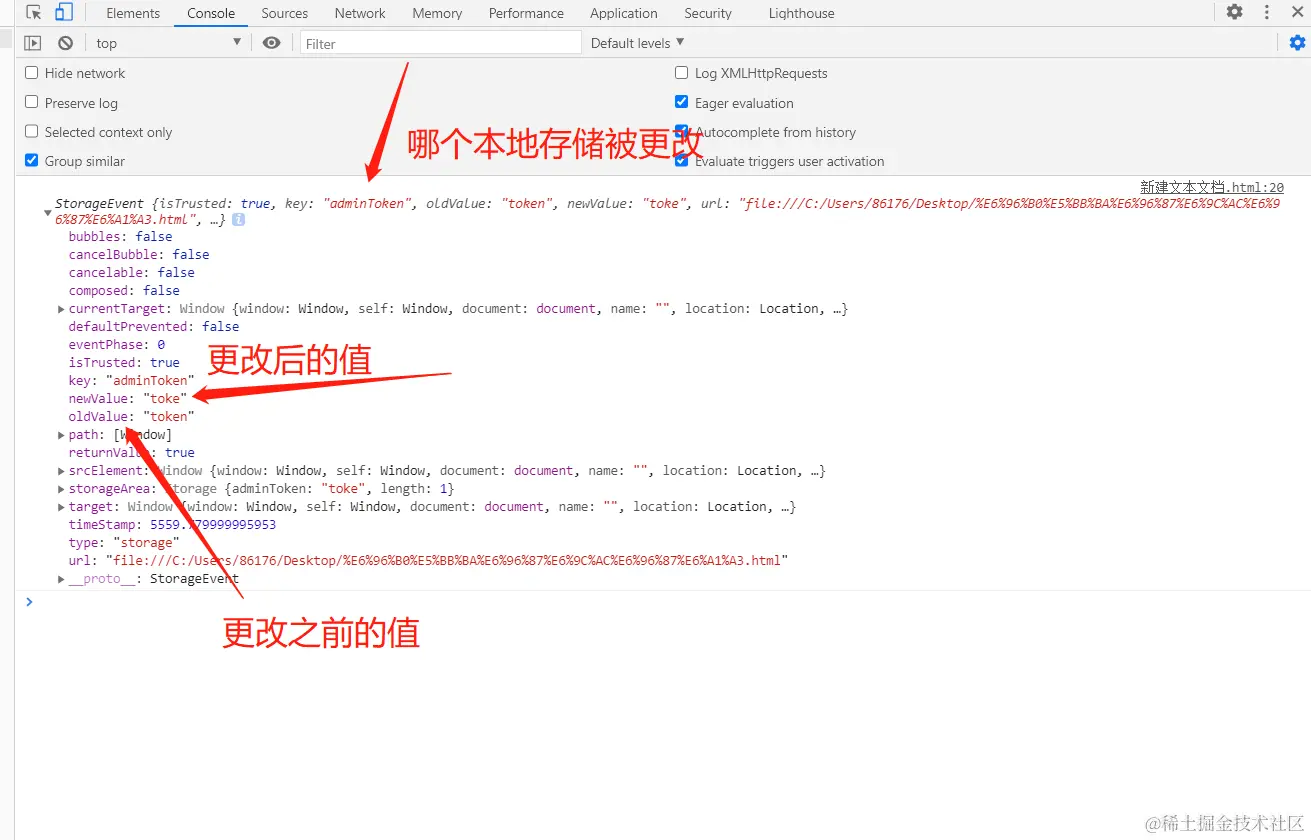Select the timeStamp property row
1311x840 pixels.
[x=172, y=525]
